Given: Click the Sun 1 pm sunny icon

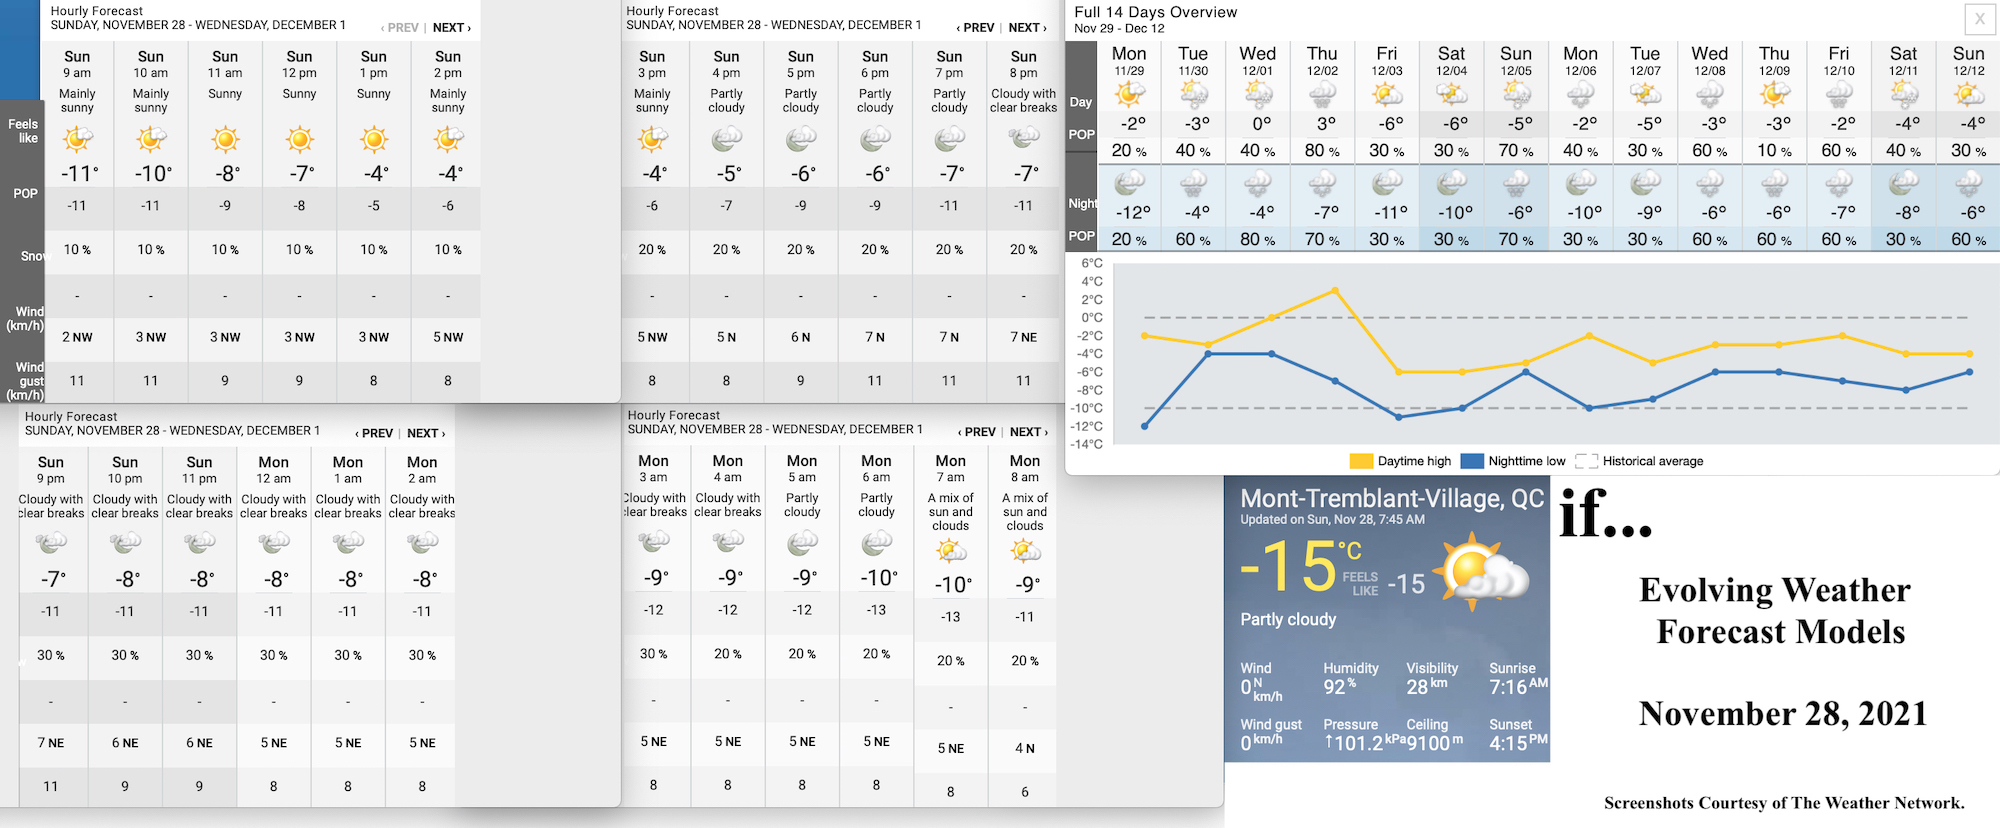Looking at the screenshot, I should click(374, 139).
